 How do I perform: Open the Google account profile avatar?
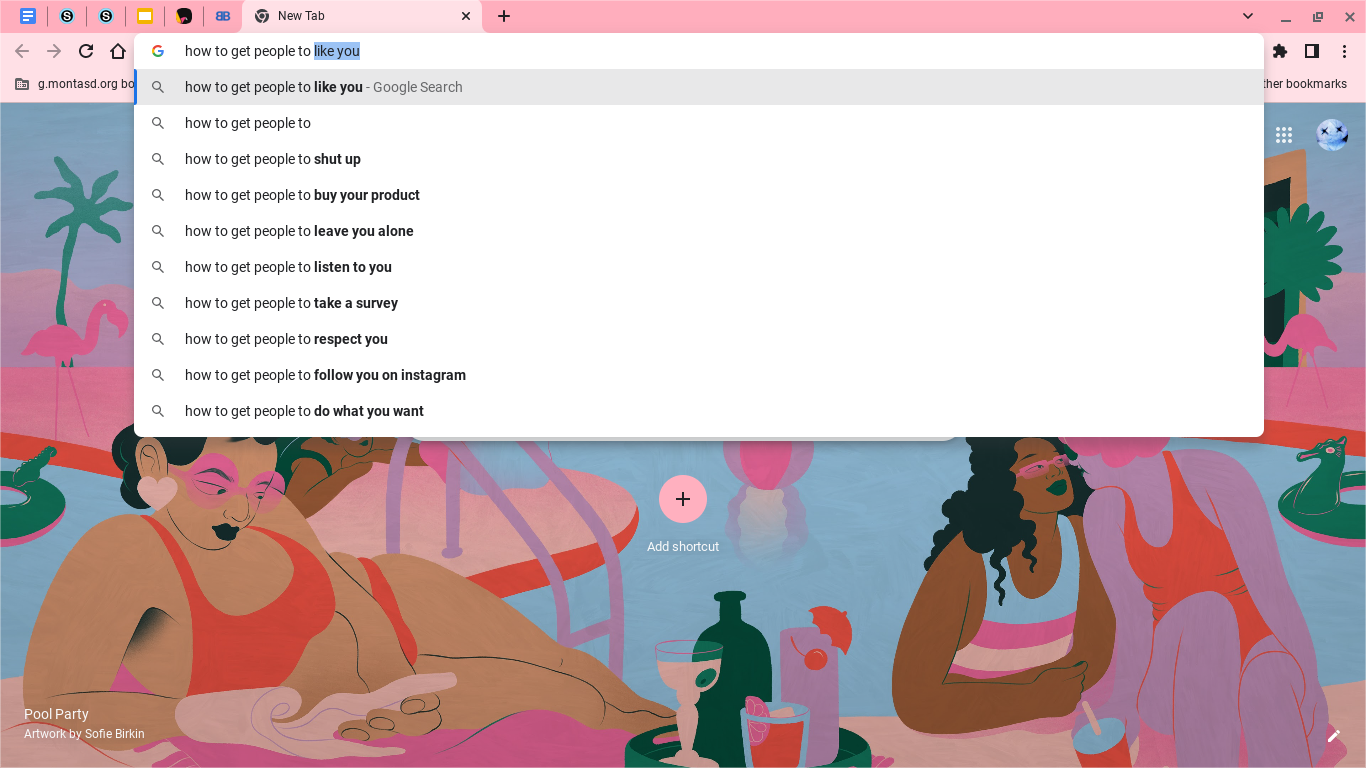point(1332,135)
